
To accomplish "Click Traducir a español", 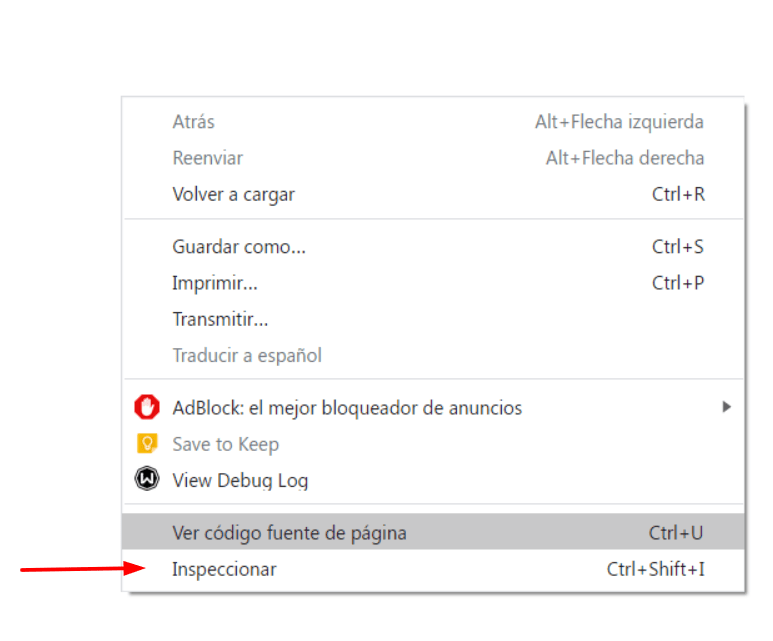I will [x=433, y=356].
